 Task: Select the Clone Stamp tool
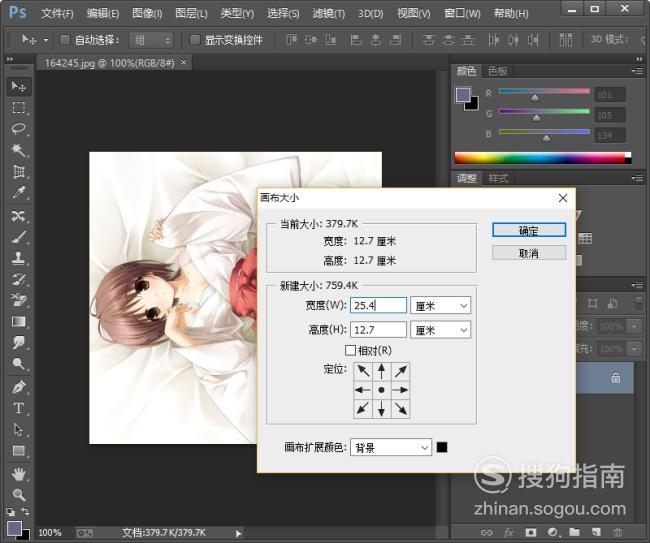click(19, 258)
